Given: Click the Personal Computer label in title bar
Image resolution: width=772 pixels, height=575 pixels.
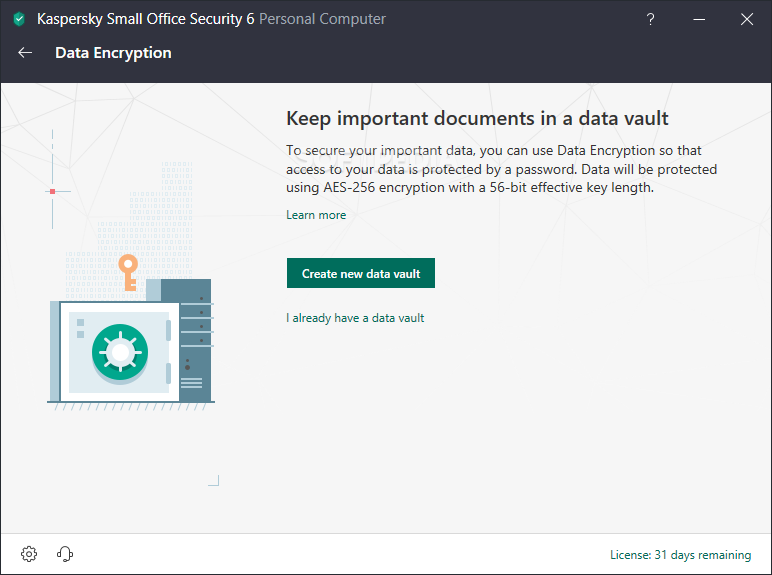Looking at the screenshot, I should pyautogui.click(x=322, y=19).
